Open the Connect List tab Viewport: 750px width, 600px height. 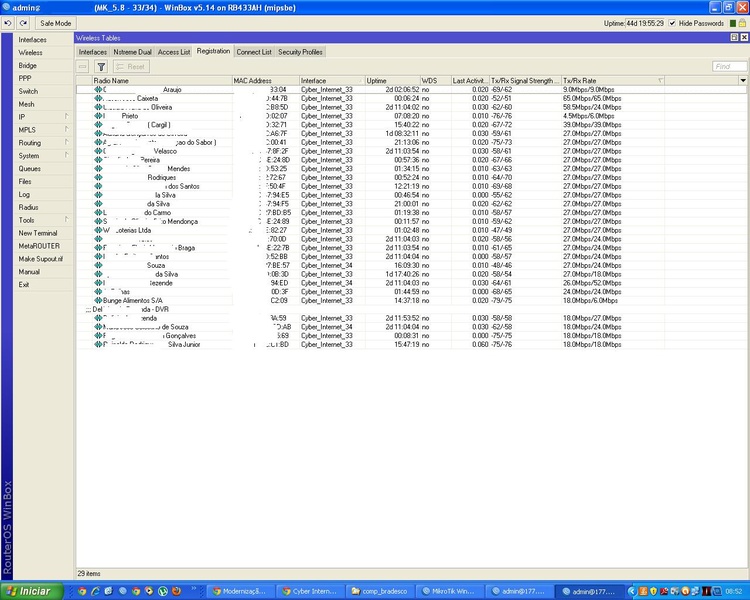pos(254,52)
